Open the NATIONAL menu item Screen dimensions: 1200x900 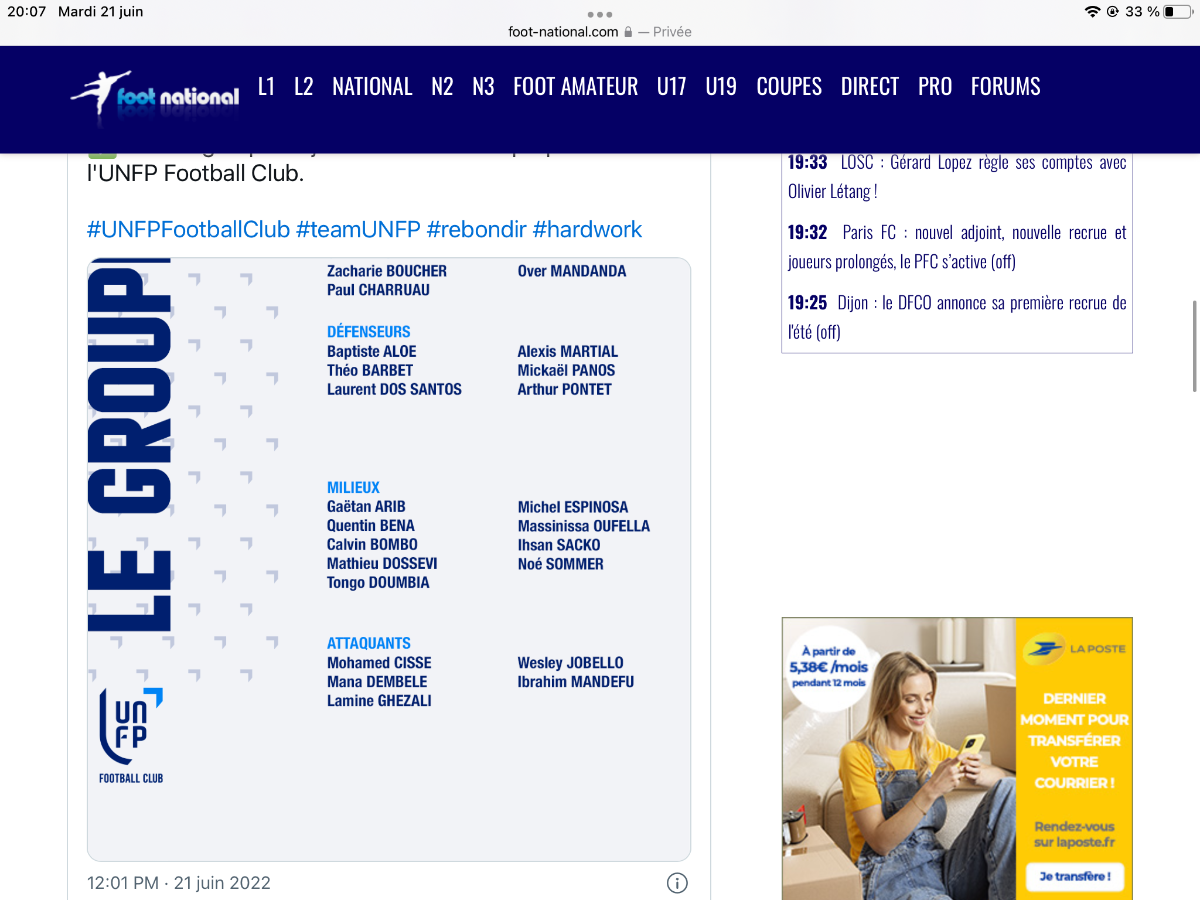372,87
